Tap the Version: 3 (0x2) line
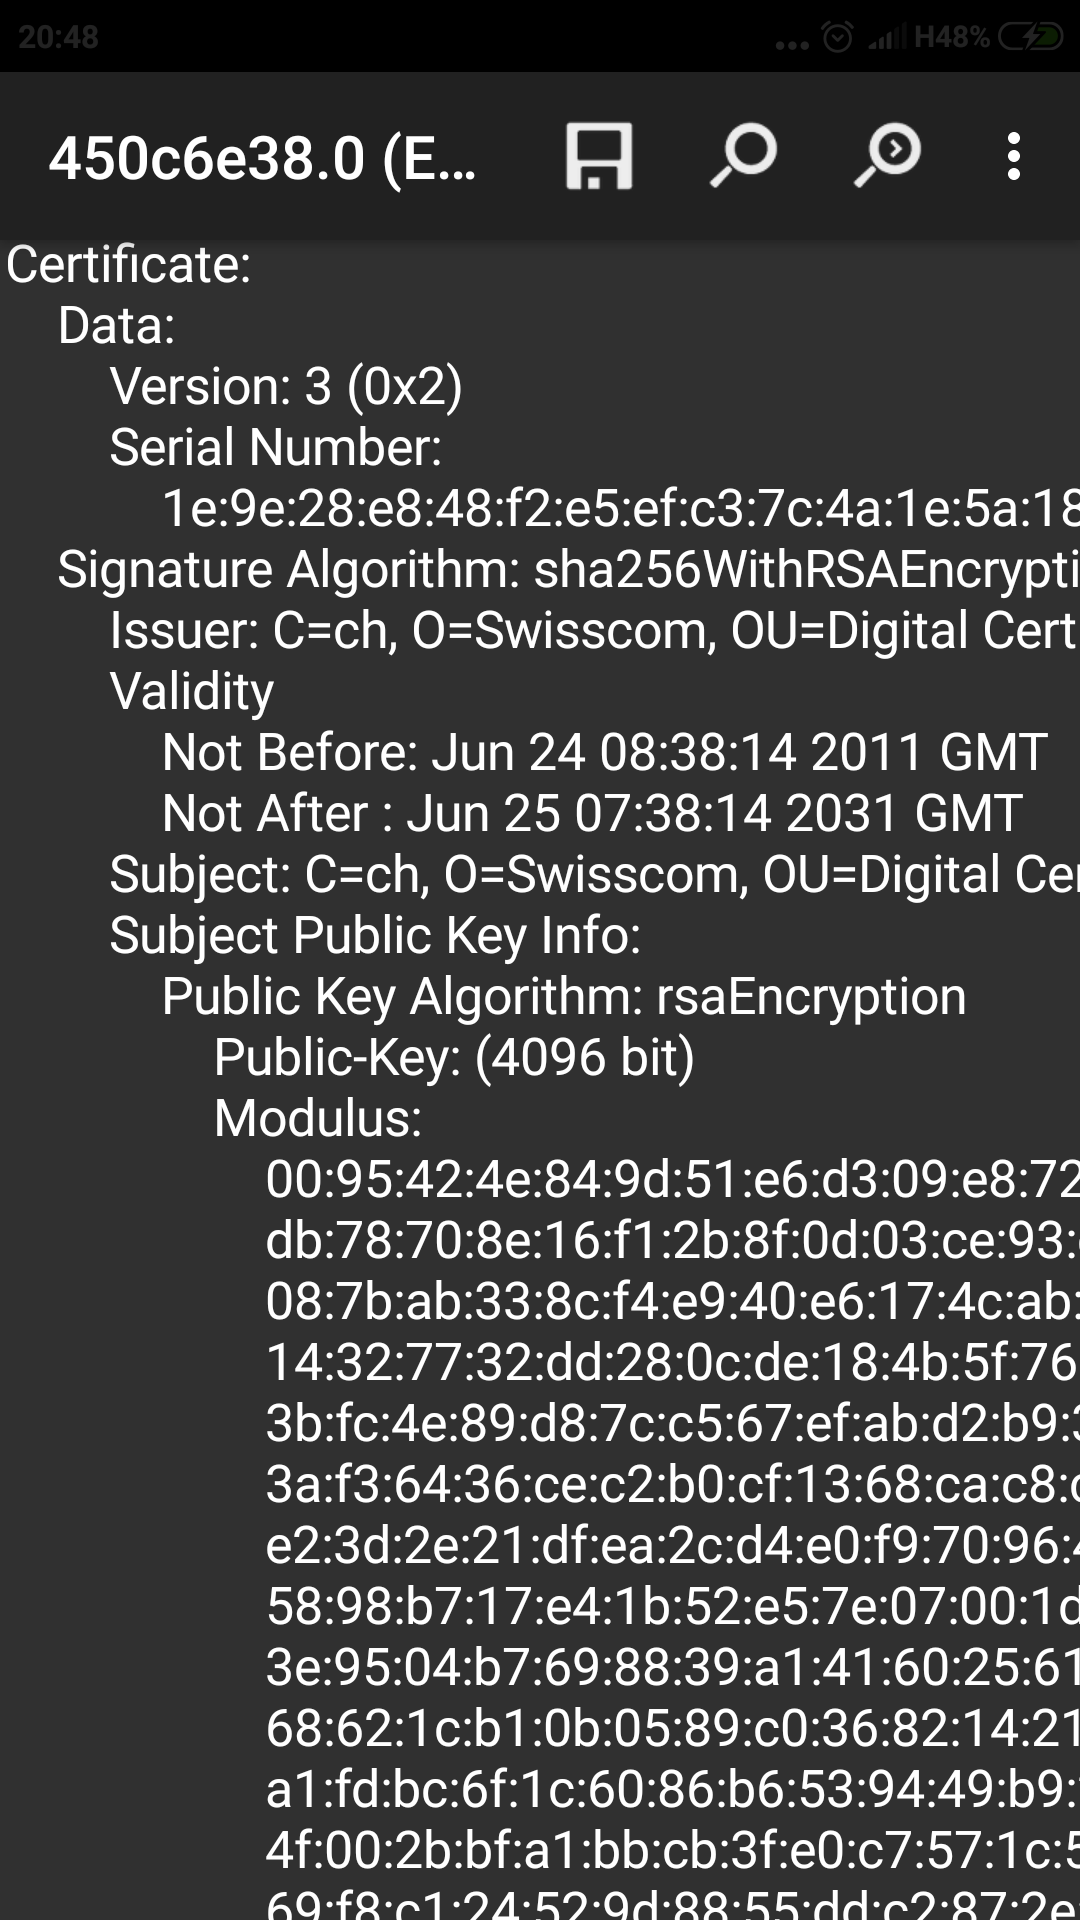This screenshot has height=1920, width=1080. tap(286, 386)
